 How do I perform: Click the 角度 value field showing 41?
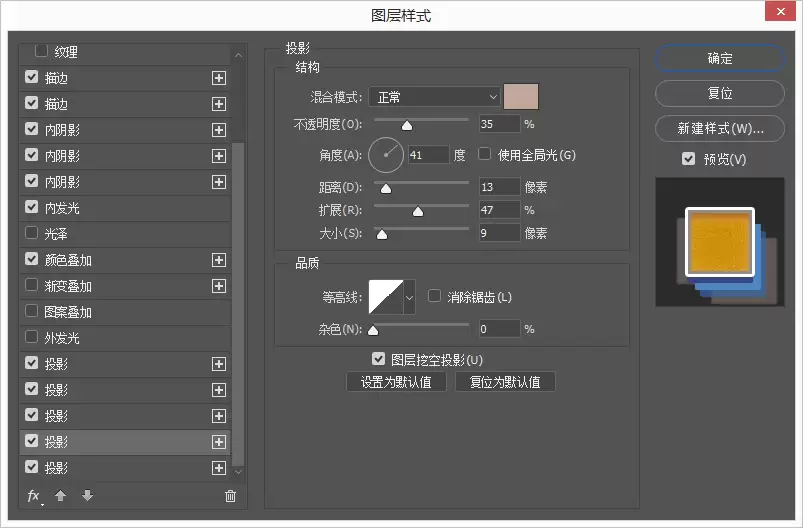click(x=429, y=155)
